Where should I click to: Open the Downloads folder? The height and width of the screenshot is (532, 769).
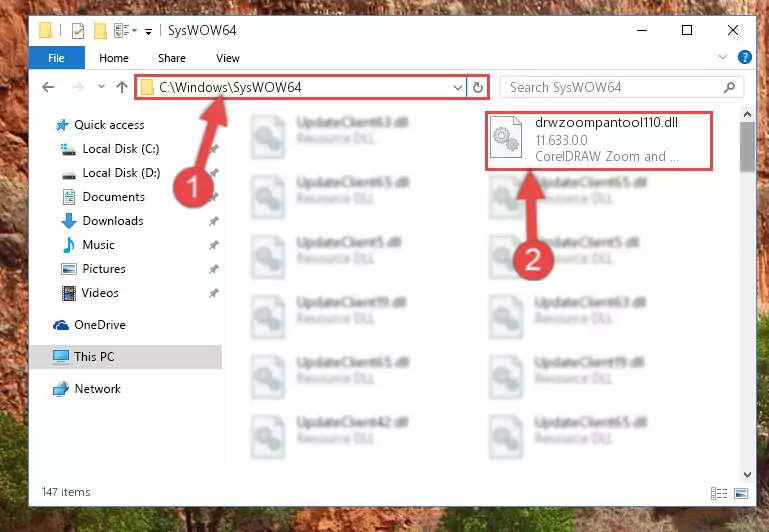[x=113, y=221]
